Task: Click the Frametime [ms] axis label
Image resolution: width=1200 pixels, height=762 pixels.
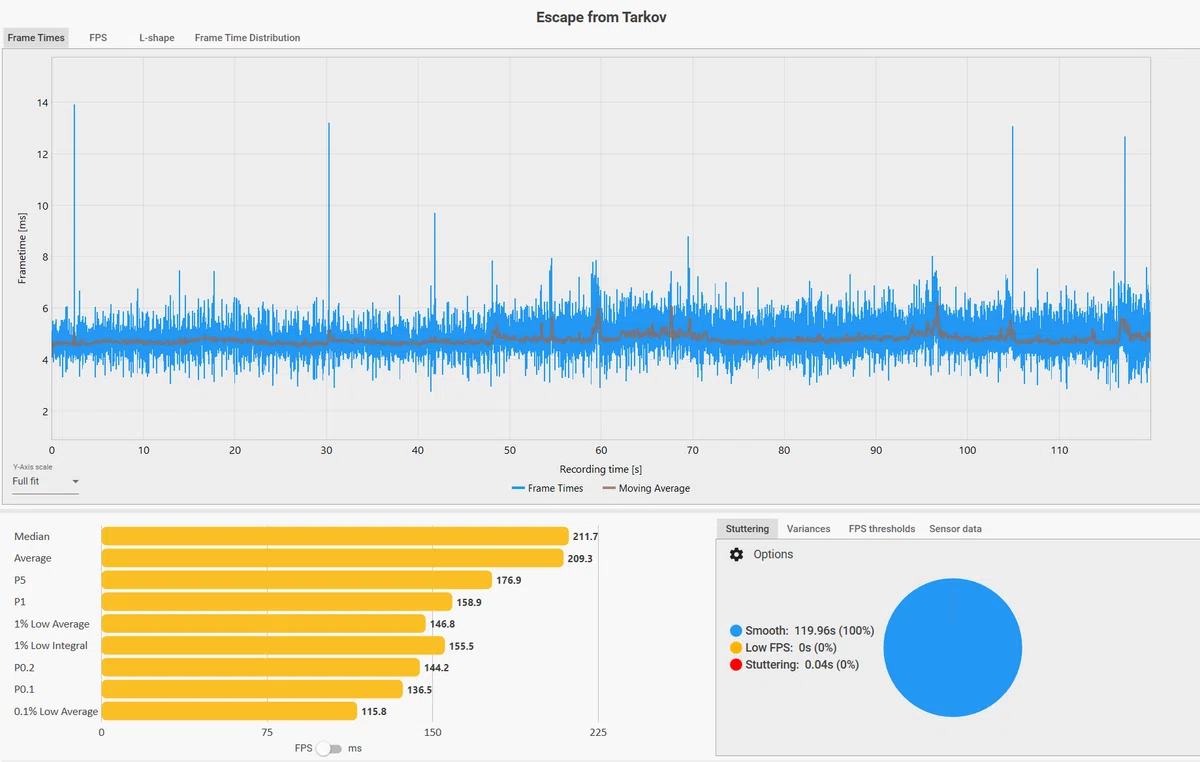Action: pyautogui.click(x=22, y=246)
